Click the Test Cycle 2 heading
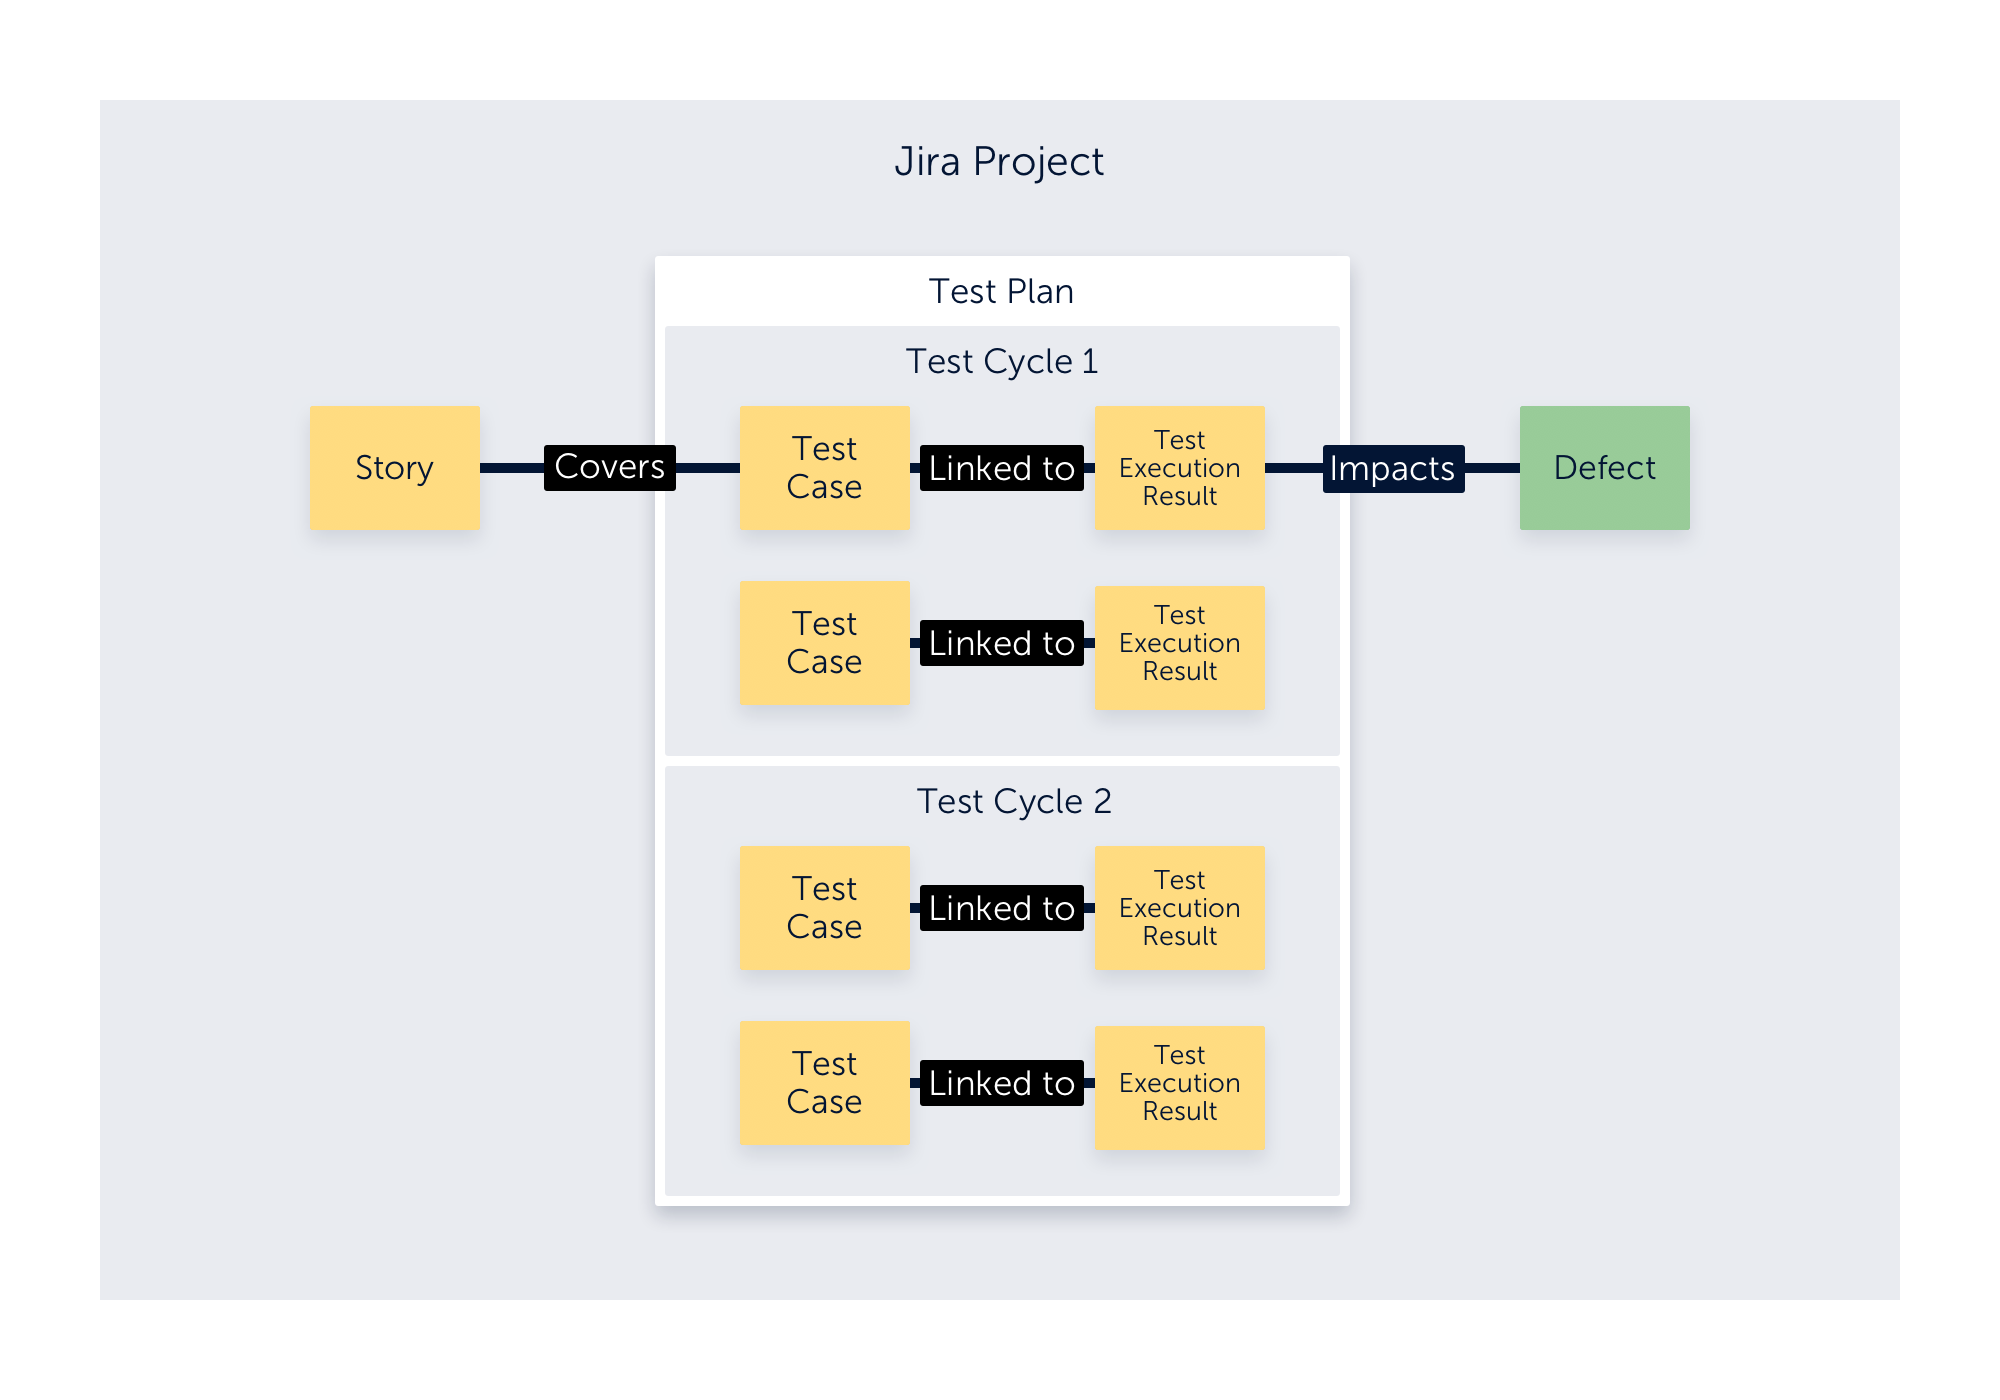 click(x=1013, y=801)
